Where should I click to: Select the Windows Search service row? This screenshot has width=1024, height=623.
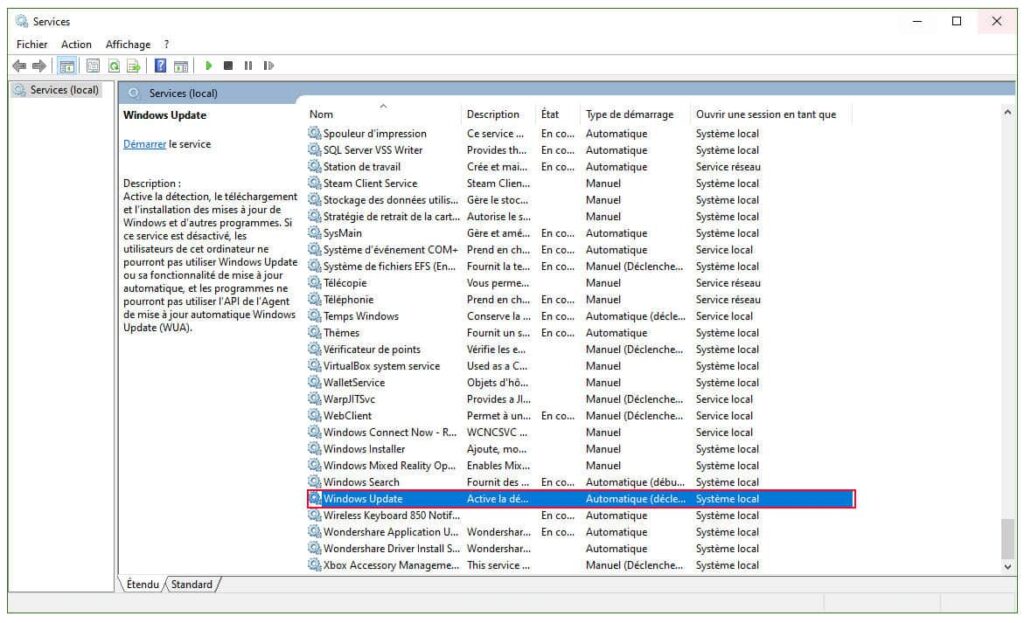[x=361, y=482]
